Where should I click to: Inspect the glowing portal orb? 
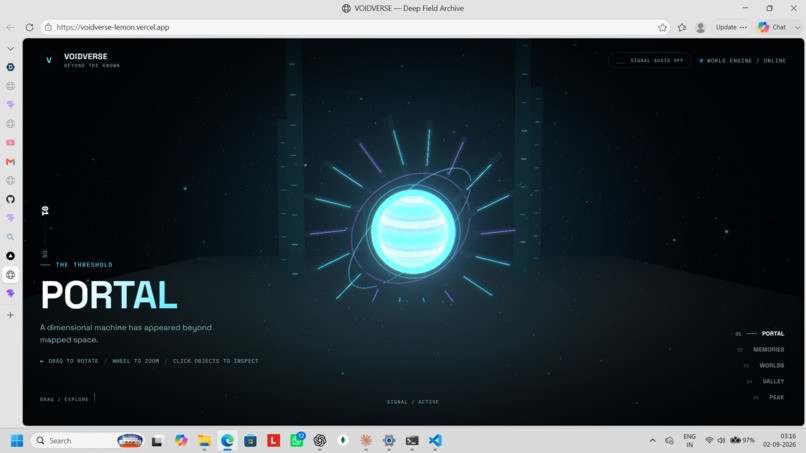pos(413,231)
